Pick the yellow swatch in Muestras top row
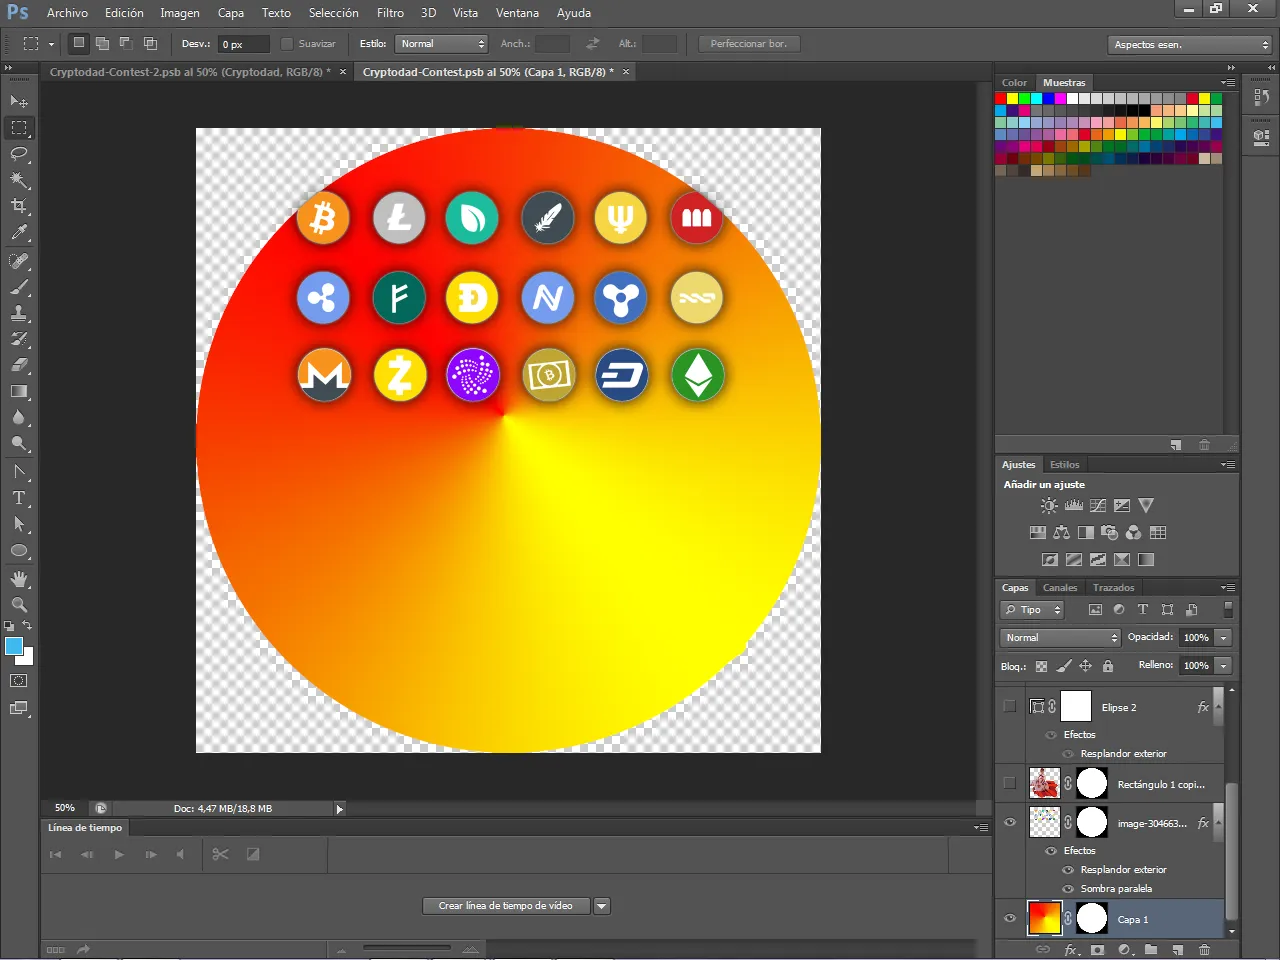Image resolution: width=1280 pixels, height=960 pixels. (x=1012, y=99)
